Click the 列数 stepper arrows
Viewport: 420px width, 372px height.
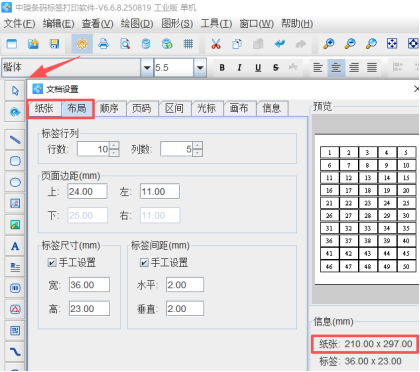[x=198, y=149]
